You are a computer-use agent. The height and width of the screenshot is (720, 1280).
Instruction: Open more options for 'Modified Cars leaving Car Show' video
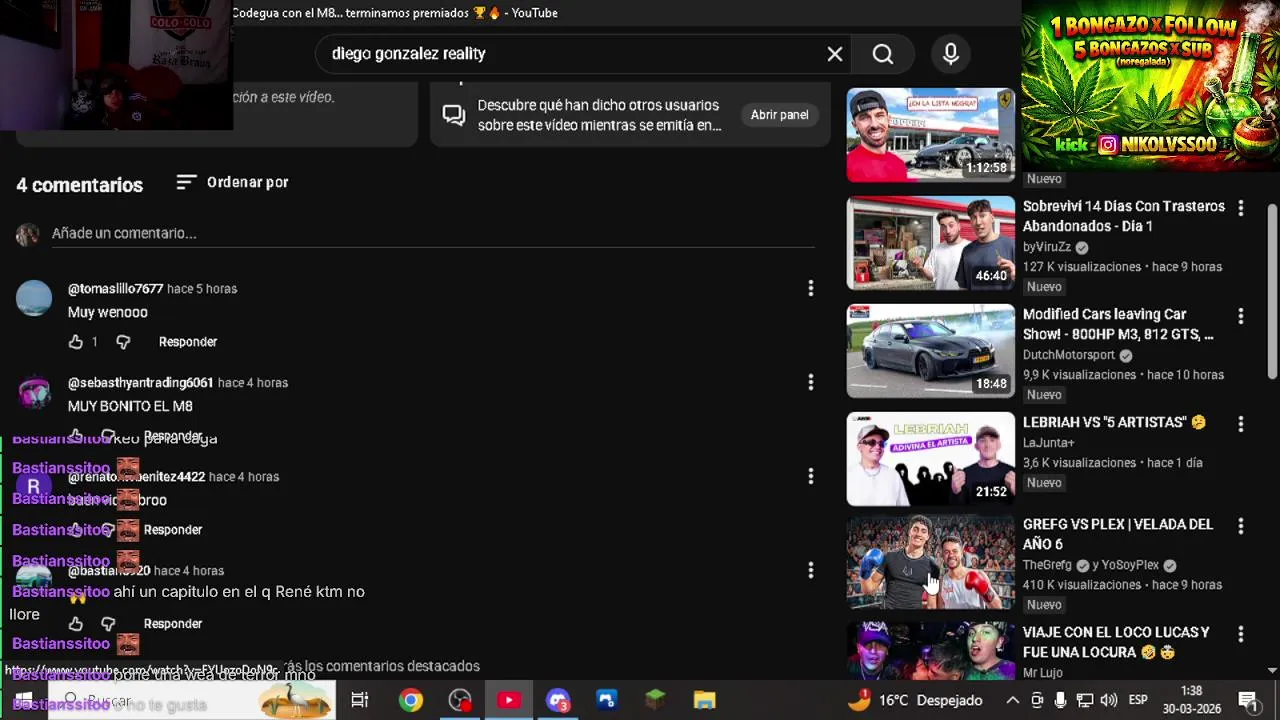tap(1241, 316)
